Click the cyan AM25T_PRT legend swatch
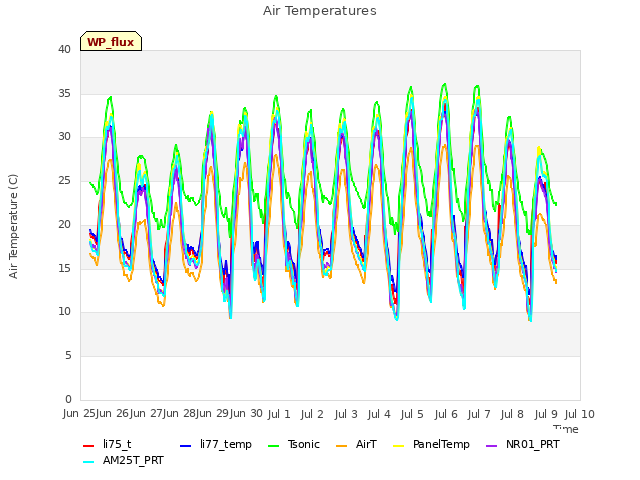Screen dimensions: 640x480 [89, 462]
